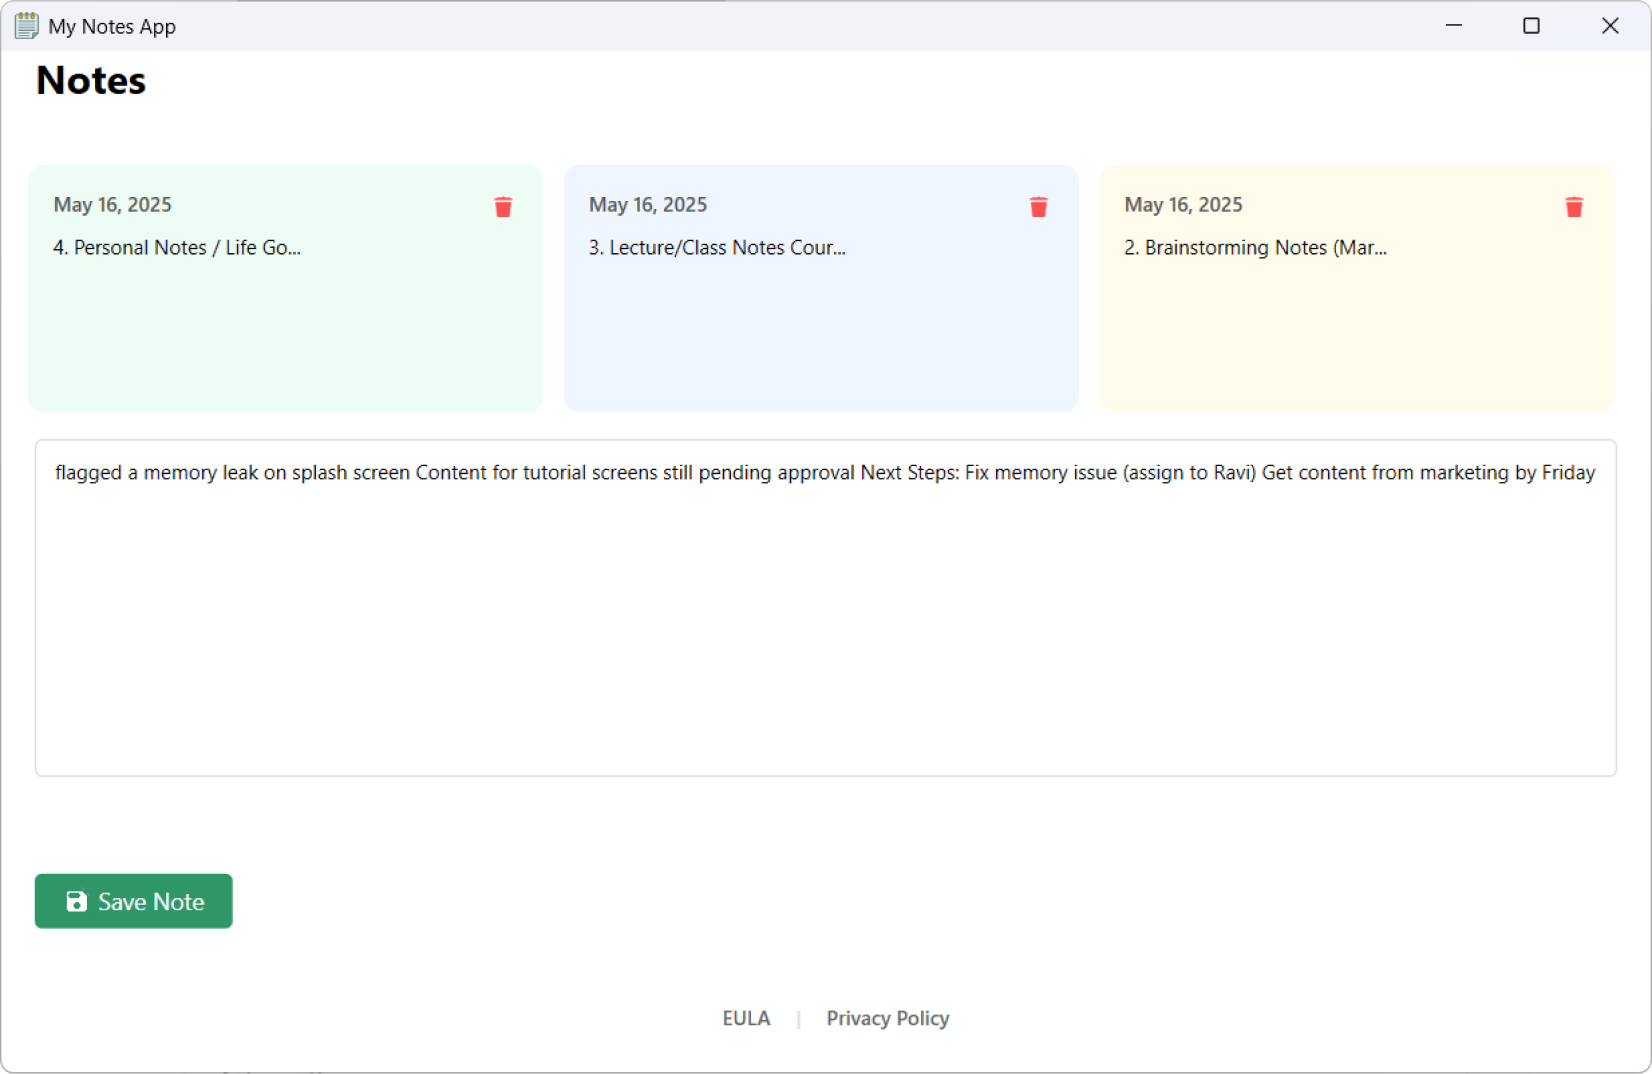The image size is (1652, 1074).
Task: Delete the Lecture/Class Notes note
Action: coord(1038,207)
